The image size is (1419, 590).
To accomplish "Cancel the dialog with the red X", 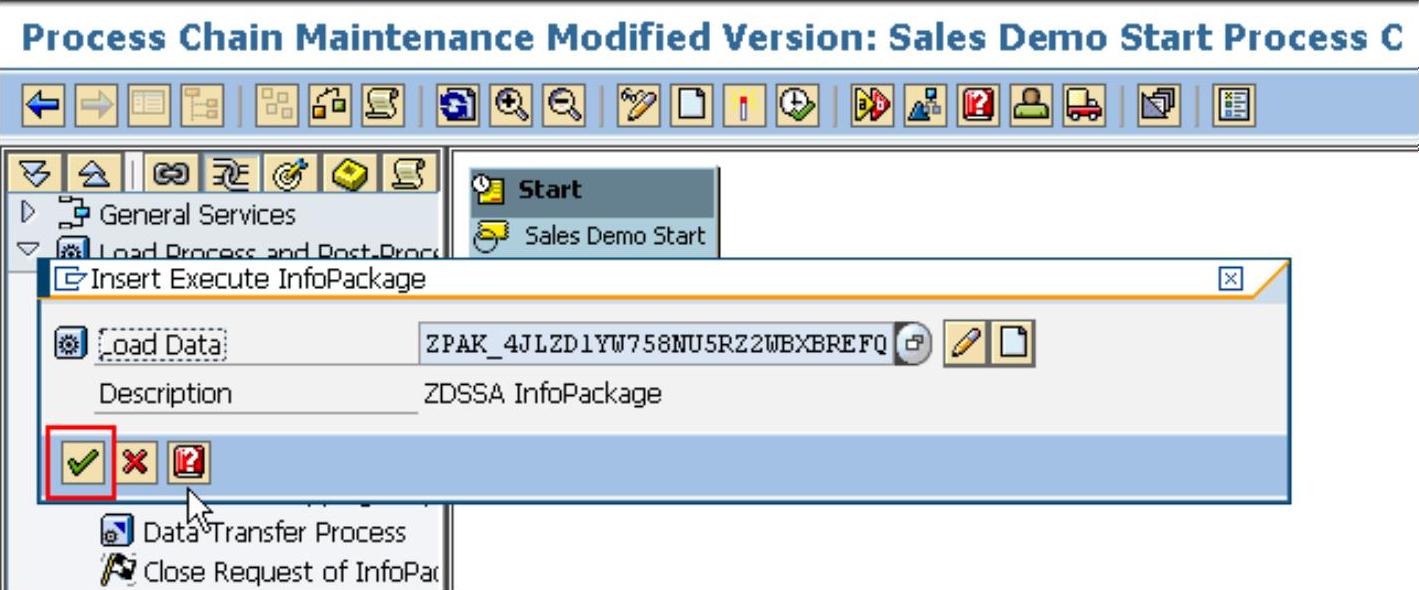I will (135, 462).
